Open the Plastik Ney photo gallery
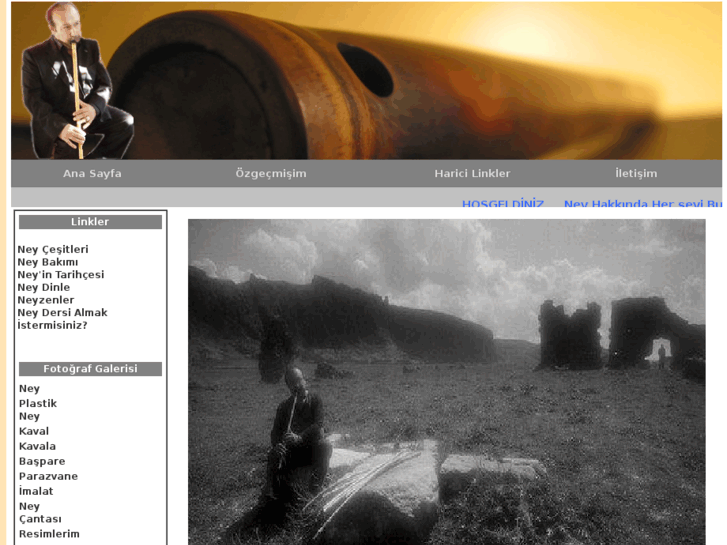This screenshot has height=545, width=727. coord(38,410)
